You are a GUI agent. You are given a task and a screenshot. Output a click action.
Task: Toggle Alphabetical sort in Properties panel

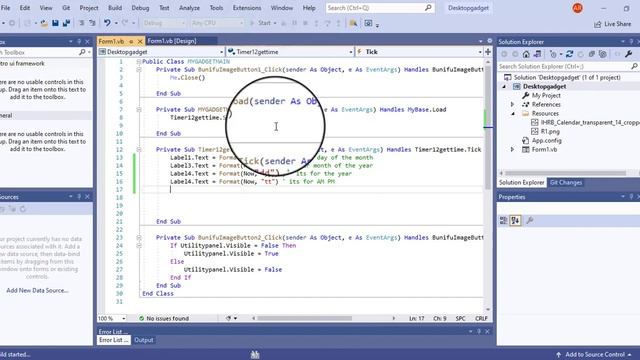(515, 220)
